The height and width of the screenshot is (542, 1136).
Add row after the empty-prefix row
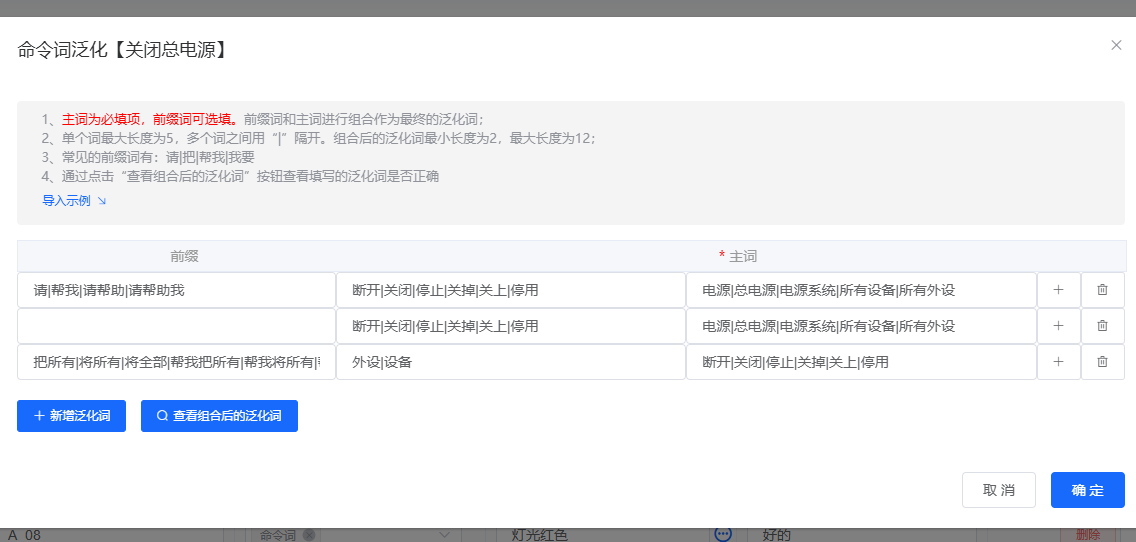[x=1058, y=326]
